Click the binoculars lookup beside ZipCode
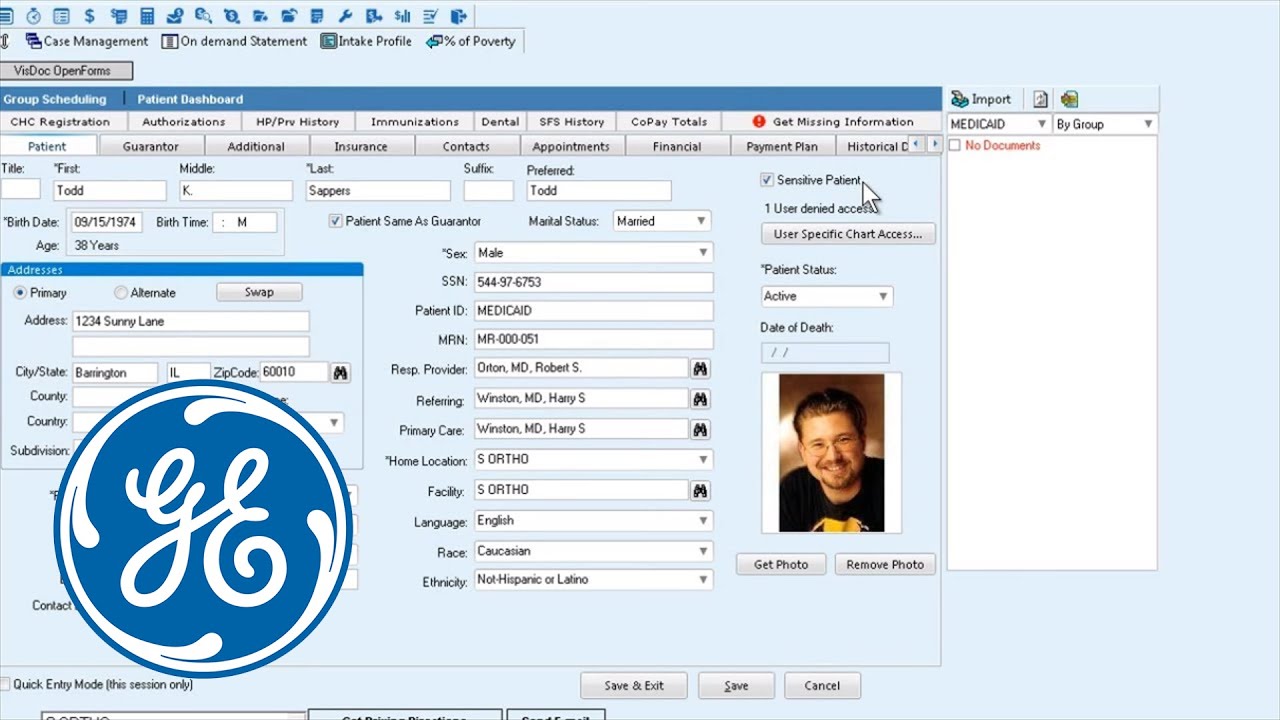 tap(340, 372)
